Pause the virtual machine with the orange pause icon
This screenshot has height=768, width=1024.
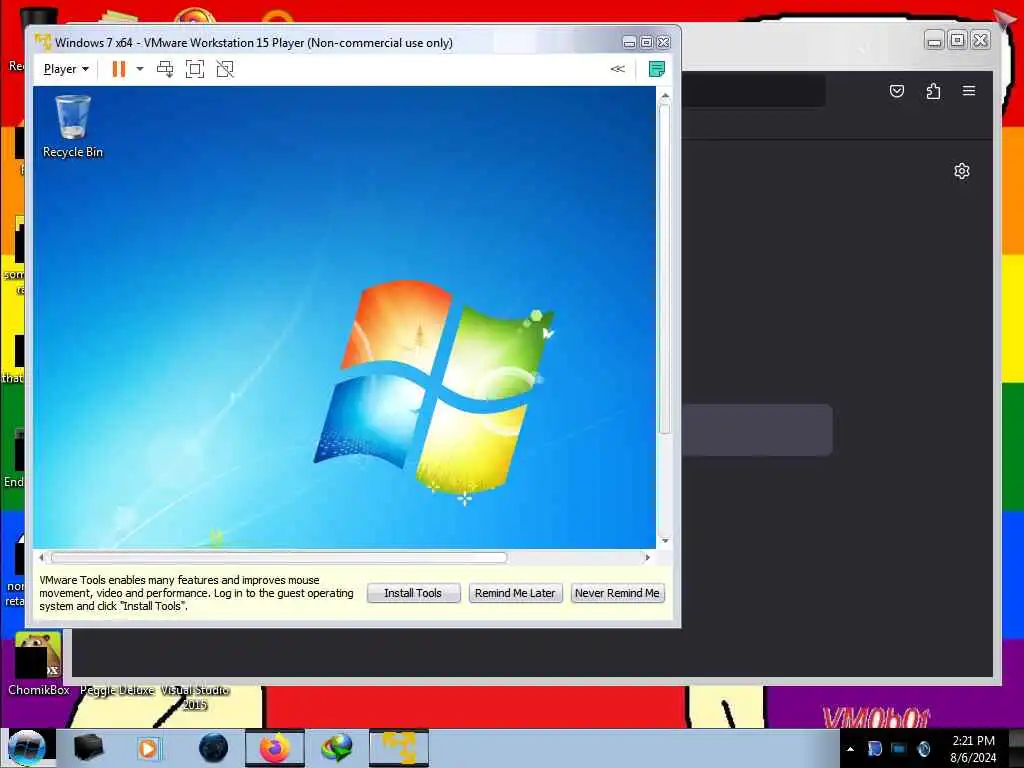[x=118, y=69]
